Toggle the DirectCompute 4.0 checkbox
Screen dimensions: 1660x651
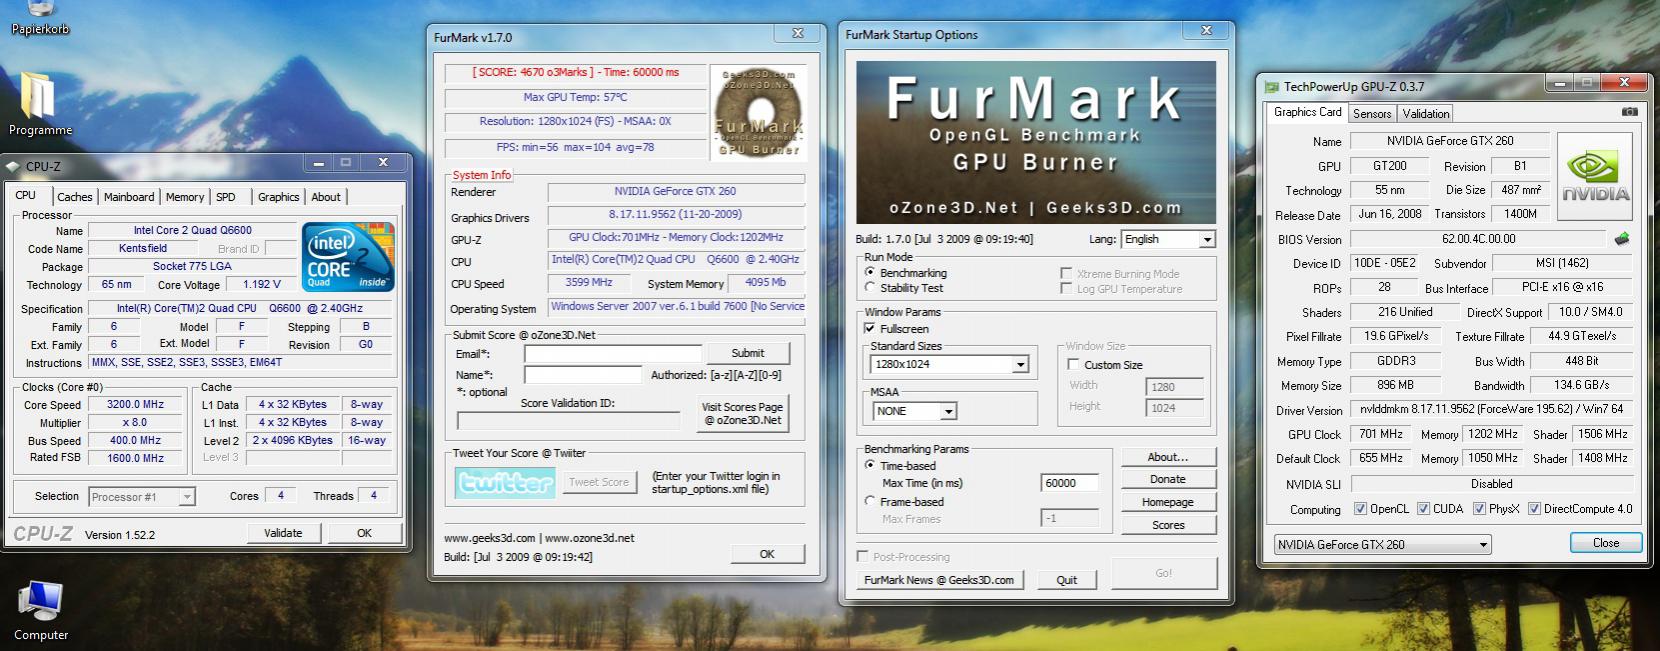click(x=1534, y=508)
